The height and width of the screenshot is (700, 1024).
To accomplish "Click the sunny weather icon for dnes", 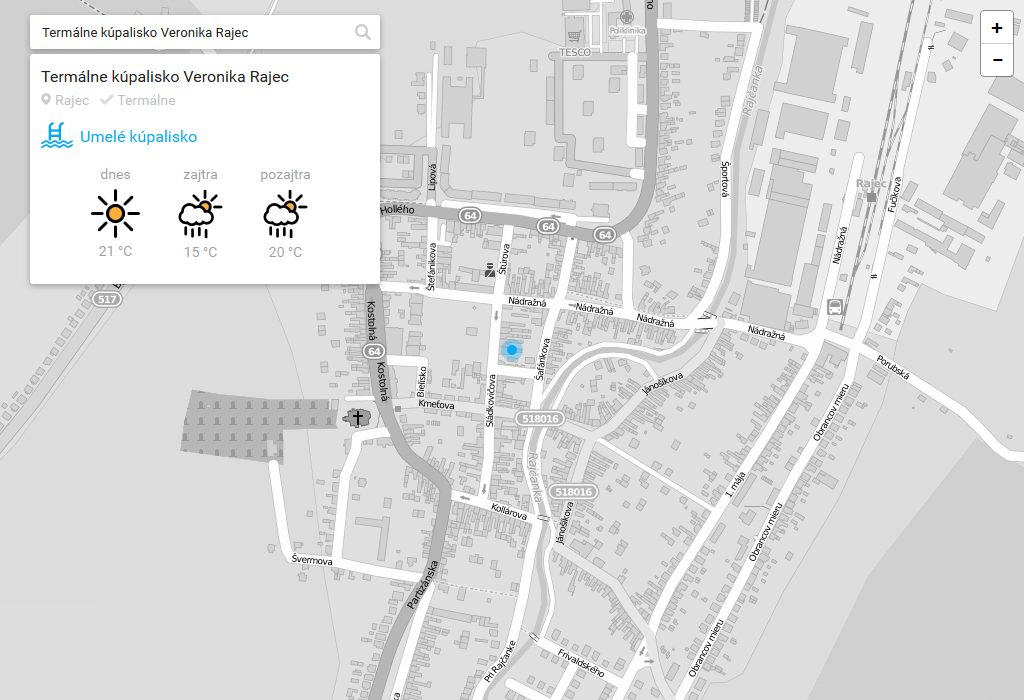I will [x=116, y=213].
